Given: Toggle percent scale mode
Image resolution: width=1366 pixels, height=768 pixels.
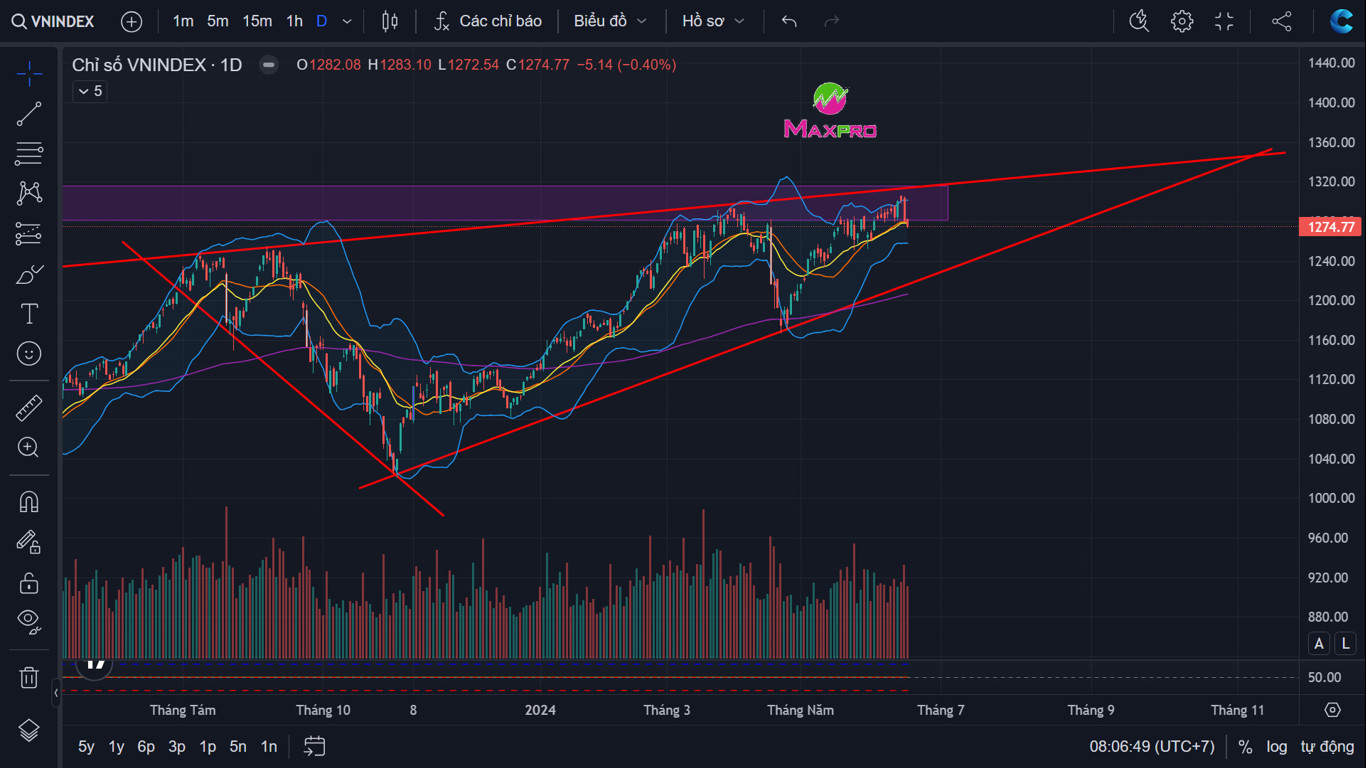Looking at the screenshot, I should click(1245, 746).
